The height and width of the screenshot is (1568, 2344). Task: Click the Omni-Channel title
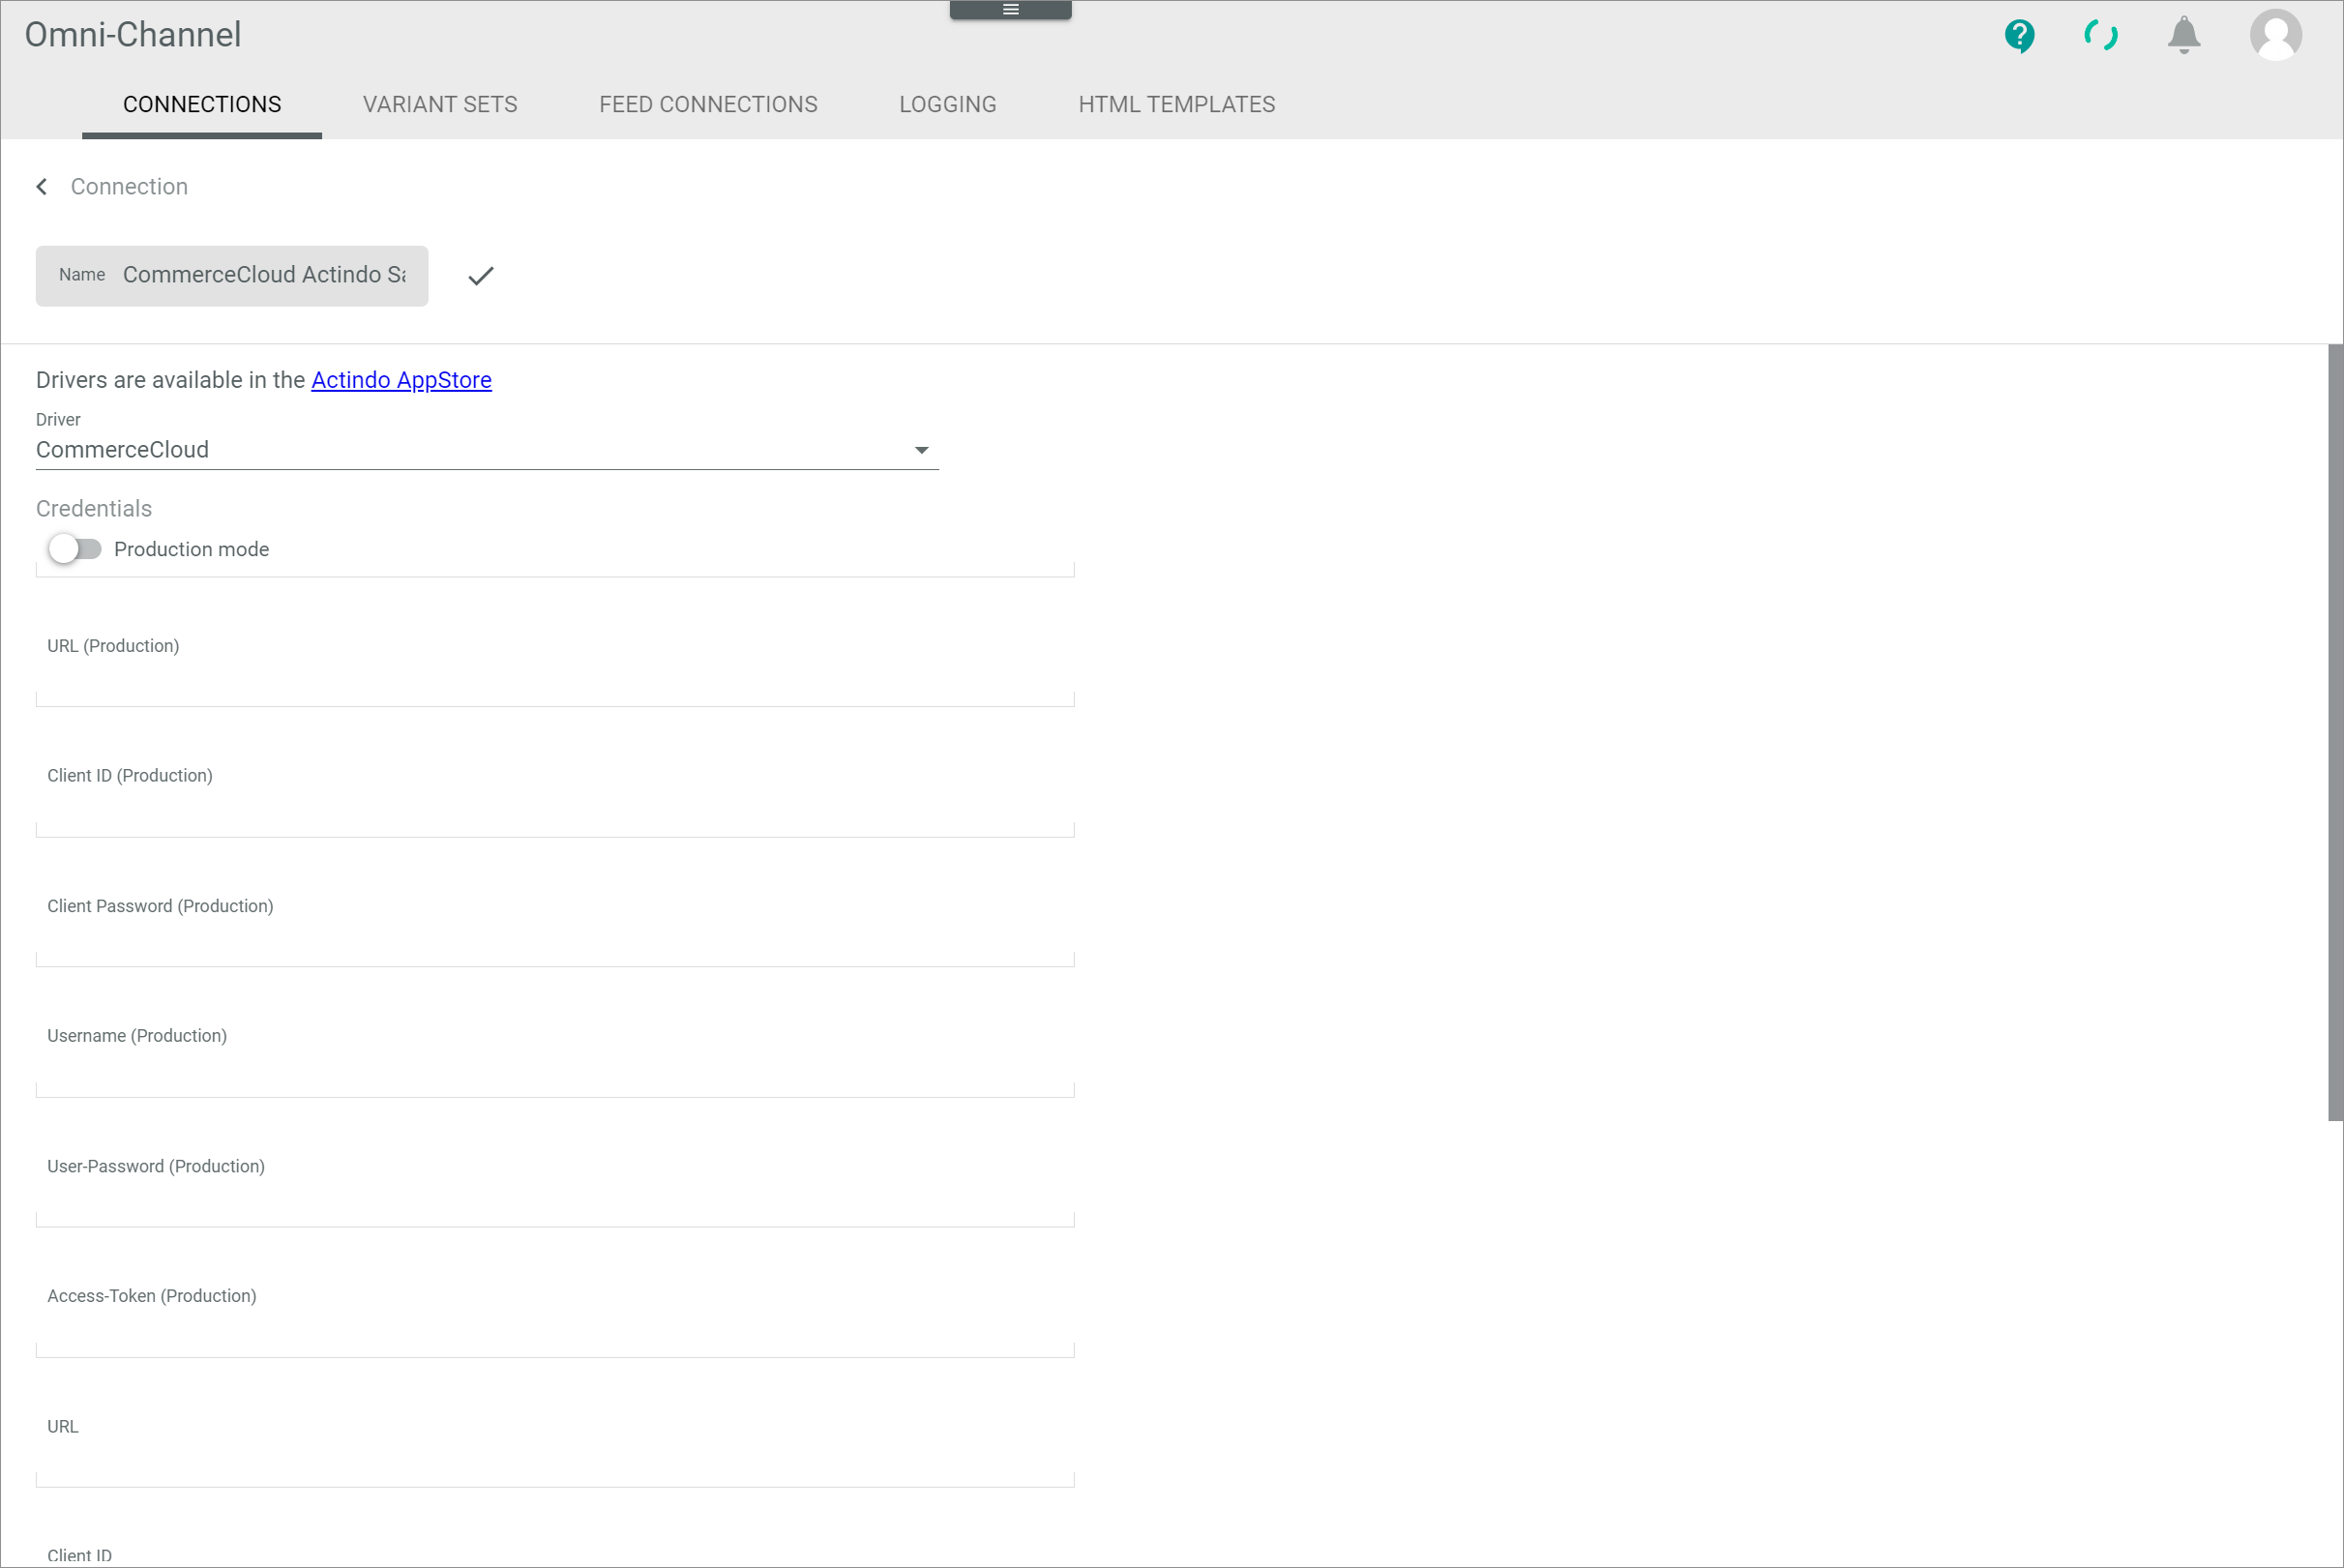tap(133, 35)
